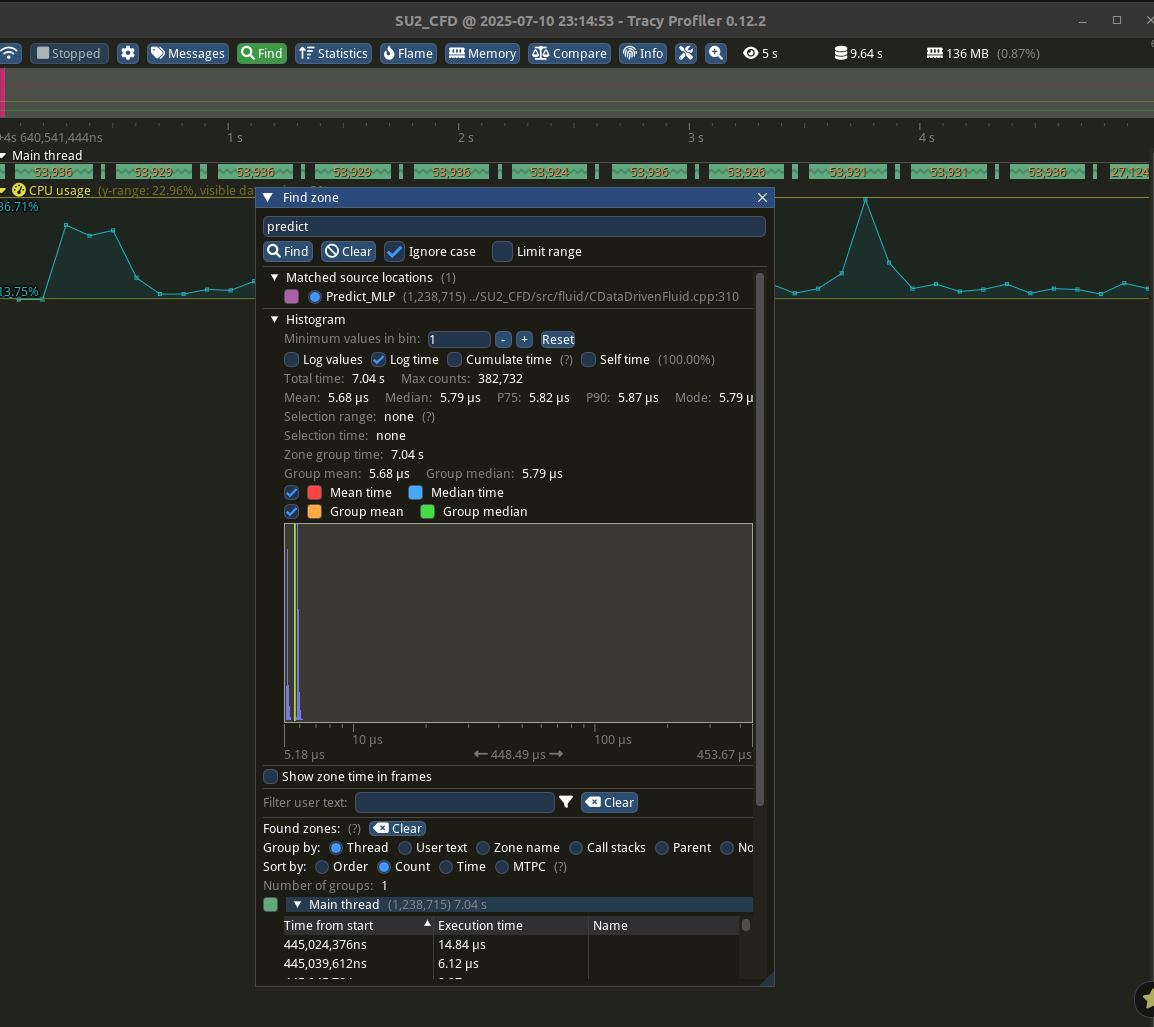This screenshot has width=1154, height=1027.
Task: Click inside the histogram plot area
Action: pos(518,623)
